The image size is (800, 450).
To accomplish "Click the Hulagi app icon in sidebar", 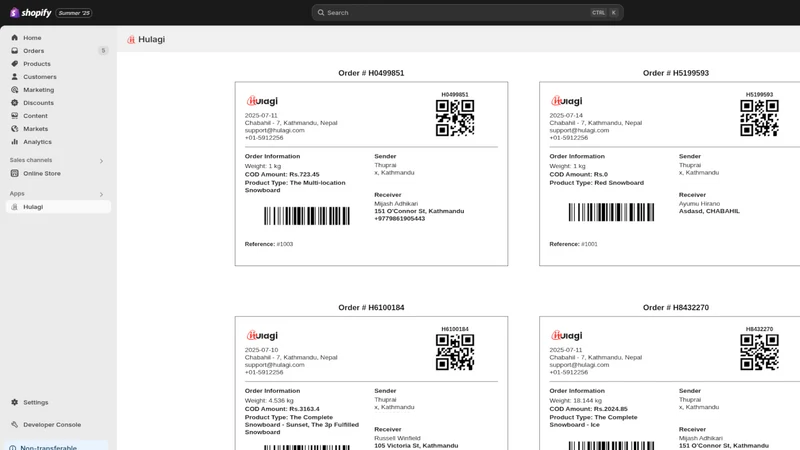I will tap(14, 207).
